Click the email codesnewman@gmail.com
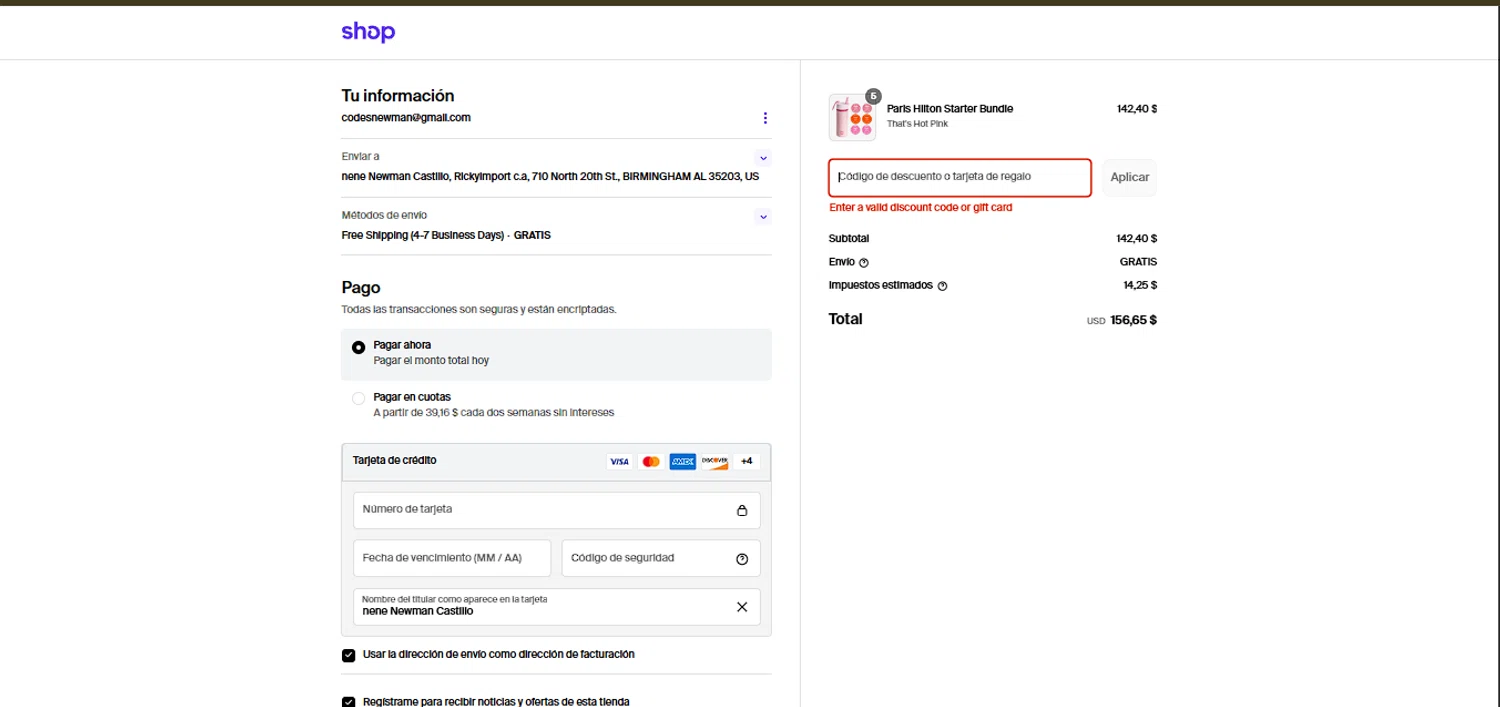 pyautogui.click(x=406, y=118)
